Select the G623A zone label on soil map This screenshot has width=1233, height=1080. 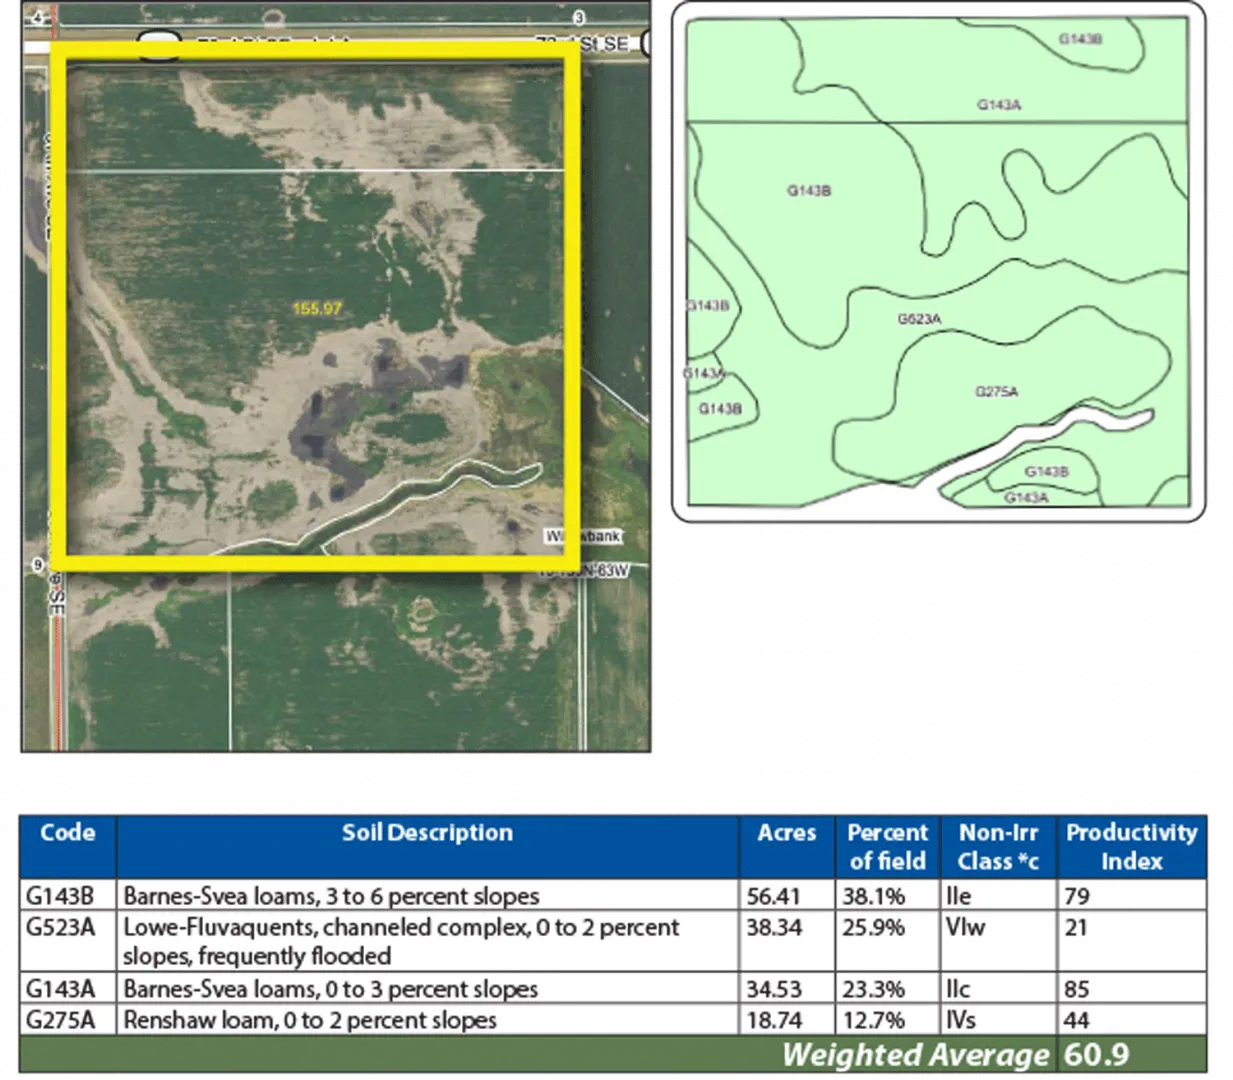click(918, 319)
